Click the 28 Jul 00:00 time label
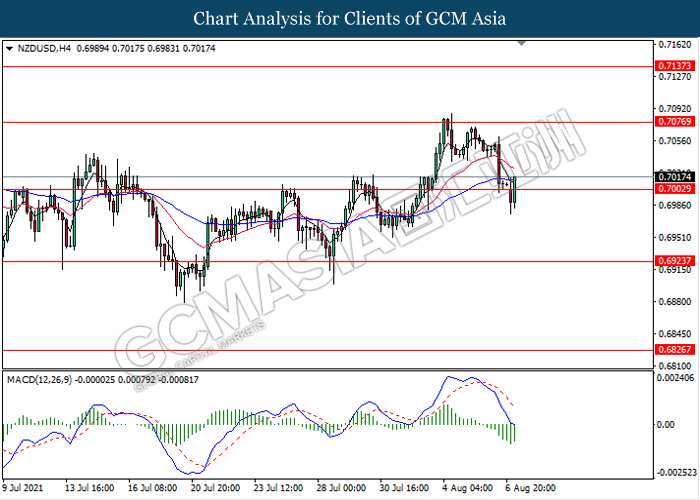 pos(341,488)
